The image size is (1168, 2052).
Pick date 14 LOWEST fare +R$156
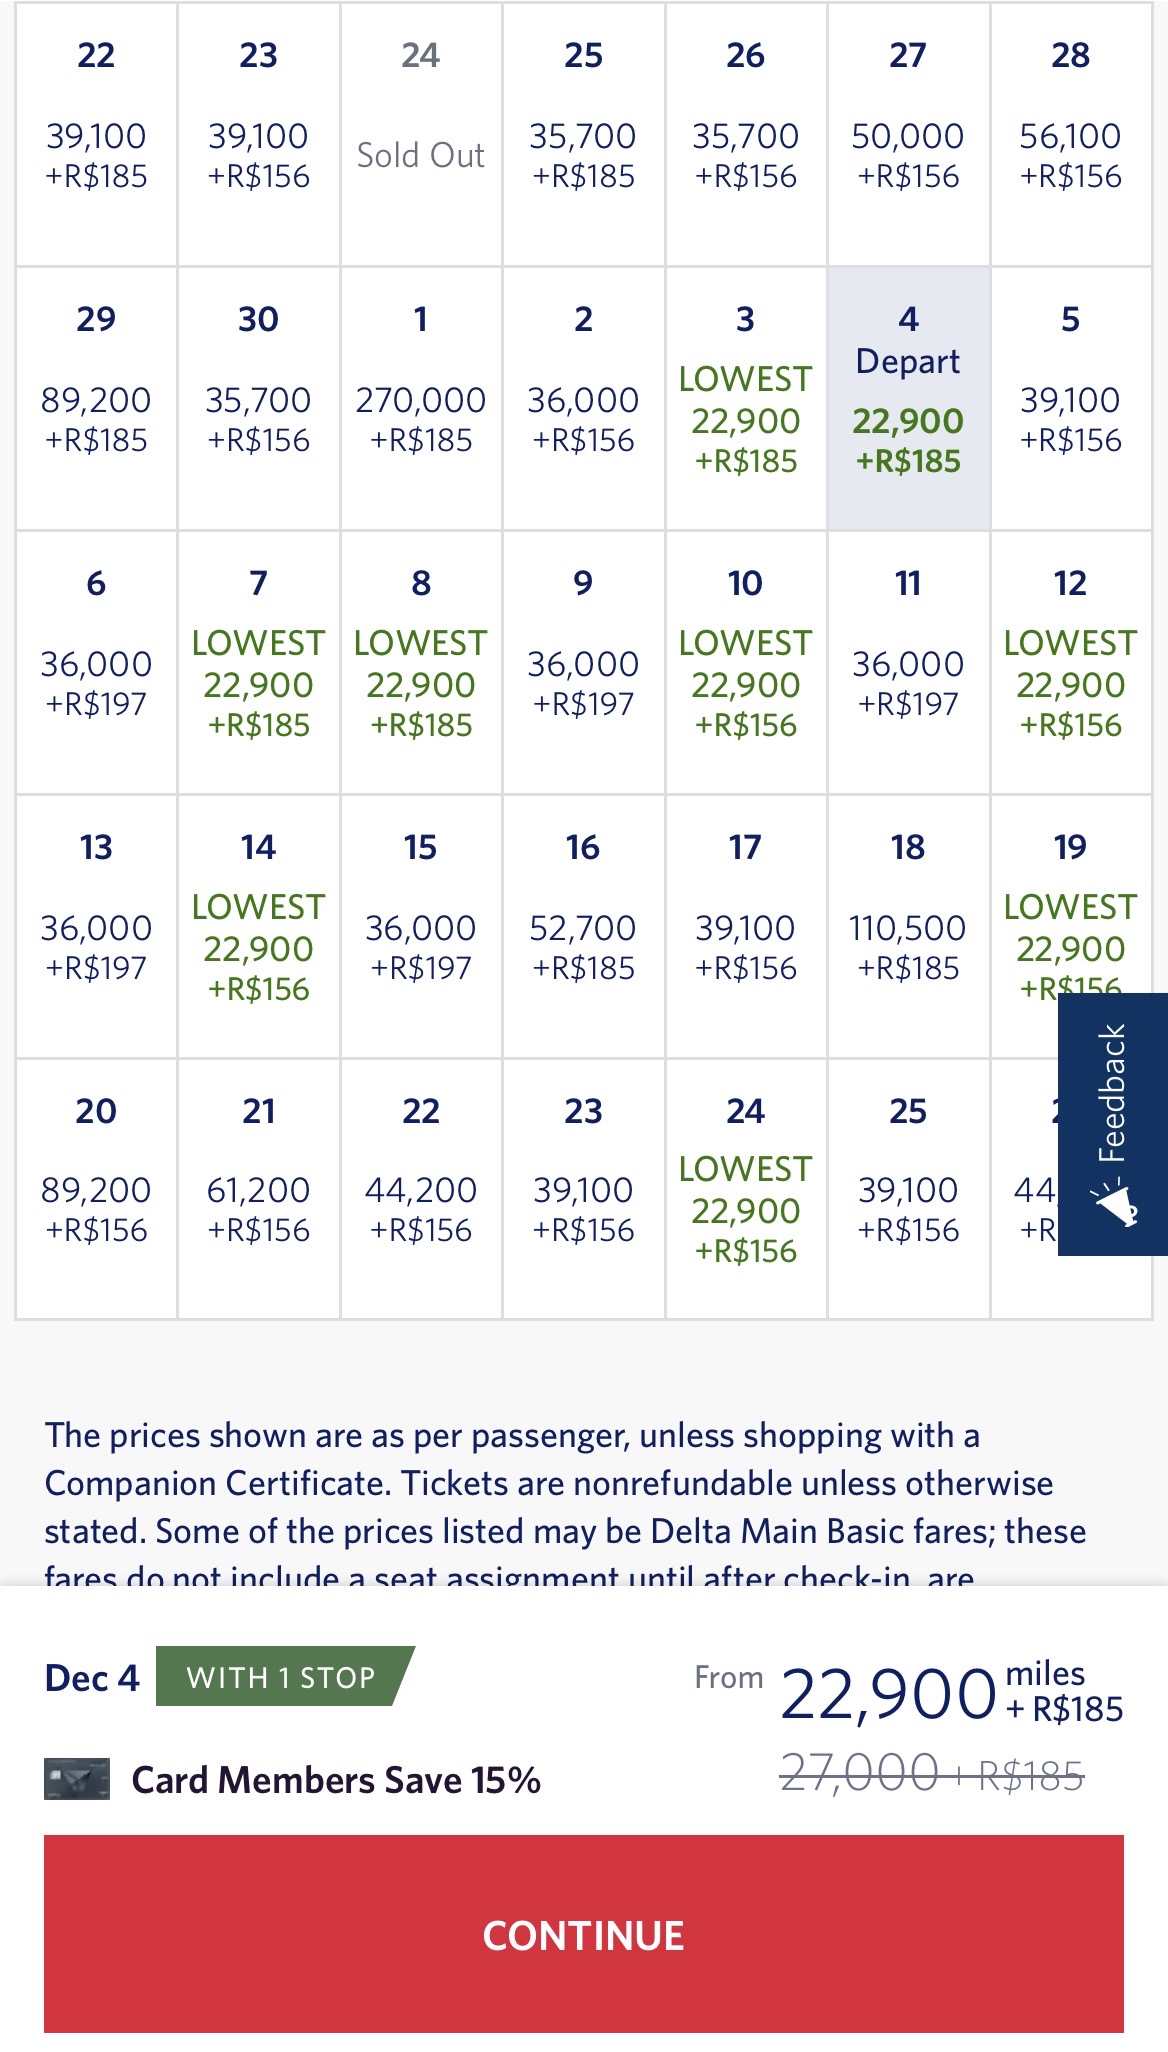click(x=259, y=926)
